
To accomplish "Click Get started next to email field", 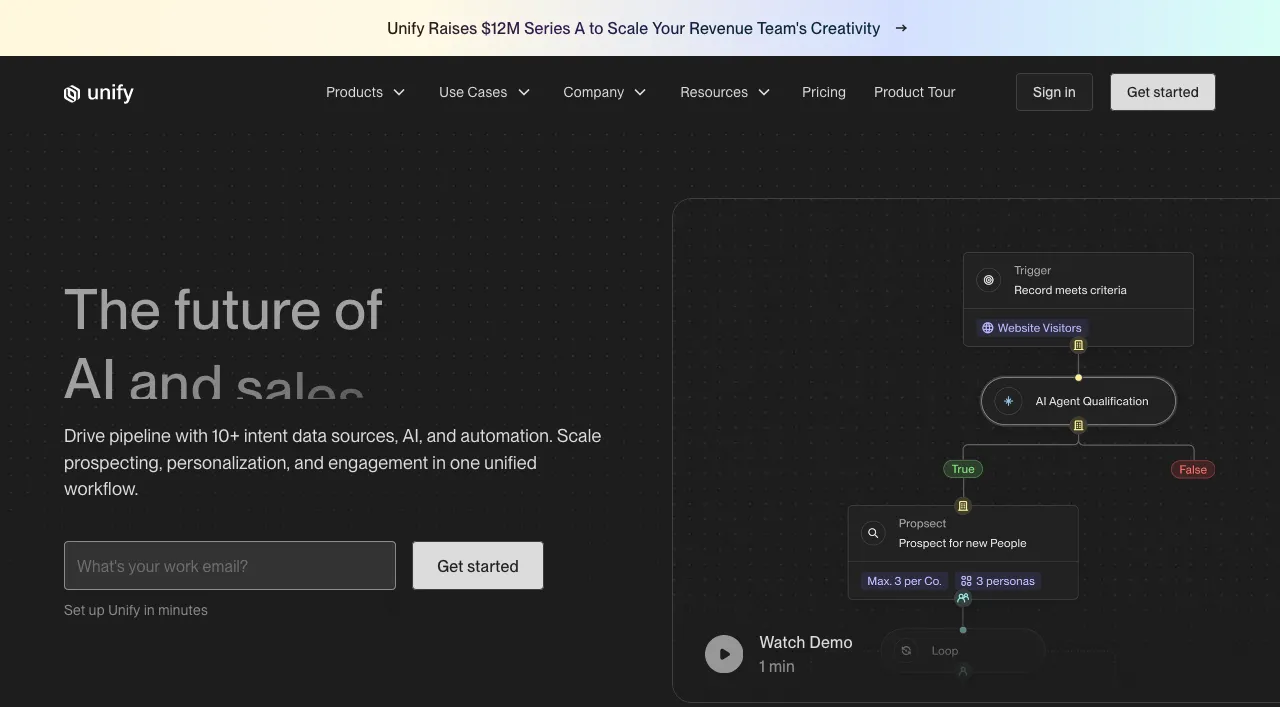I will 478,566.
